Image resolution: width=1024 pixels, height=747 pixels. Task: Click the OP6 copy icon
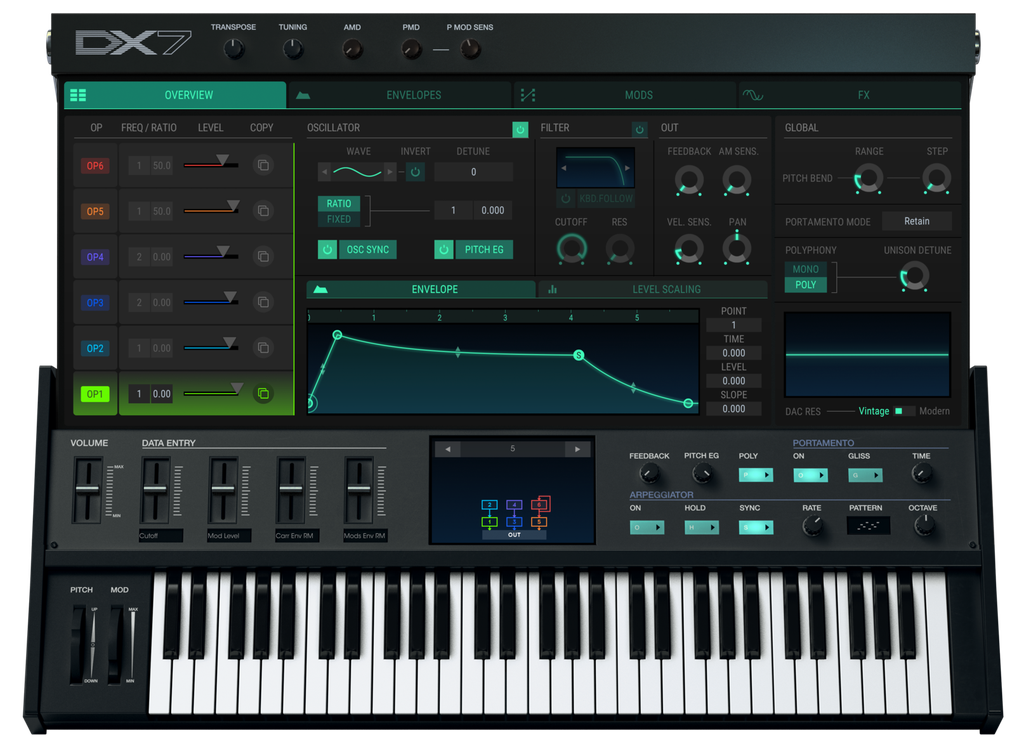[263, 165]
